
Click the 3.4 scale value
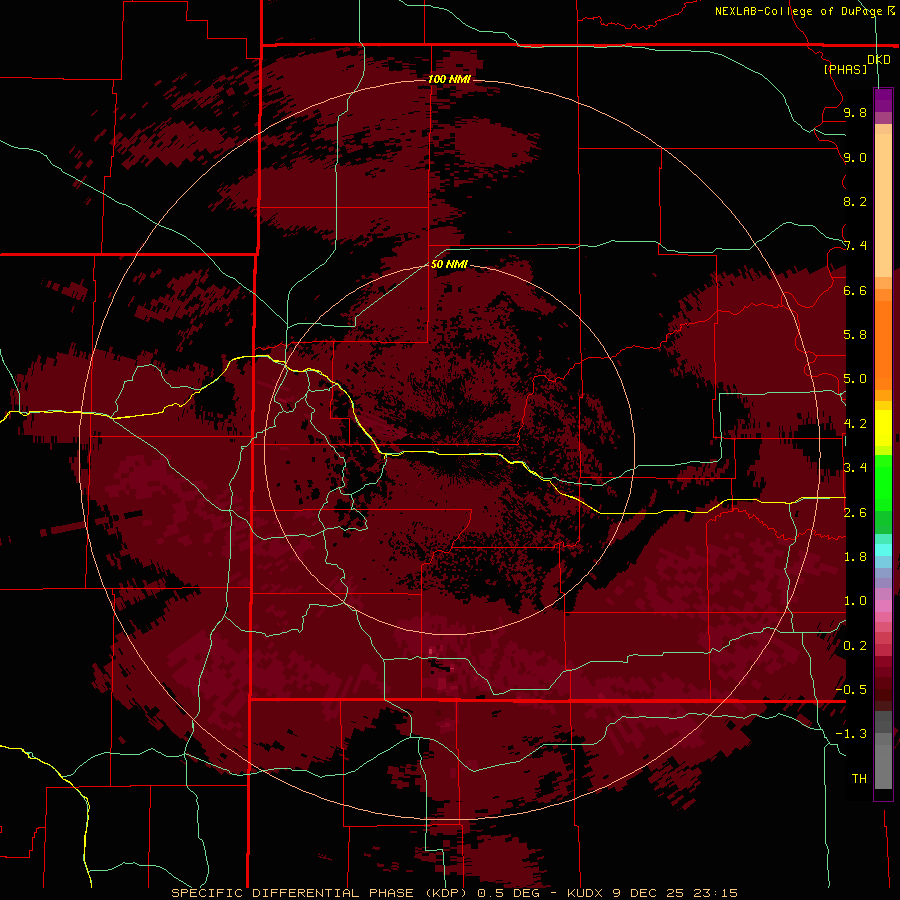pos(855,468)
